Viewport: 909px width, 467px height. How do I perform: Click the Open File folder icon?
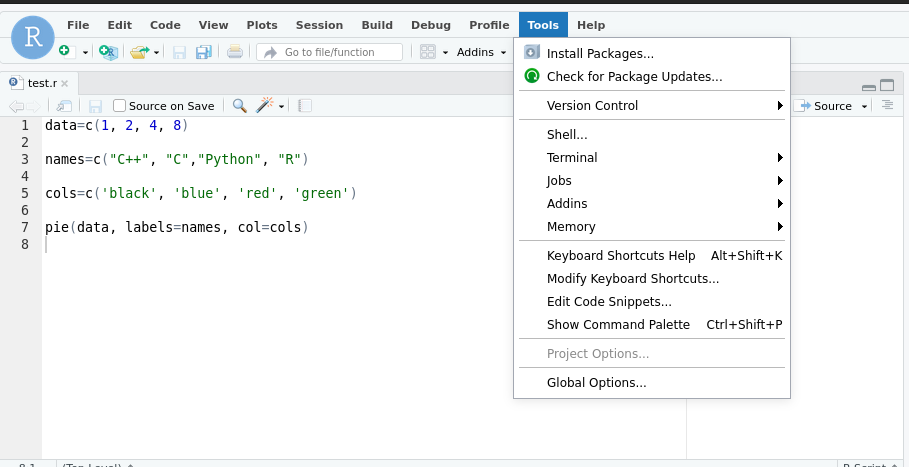pos(139,52)
